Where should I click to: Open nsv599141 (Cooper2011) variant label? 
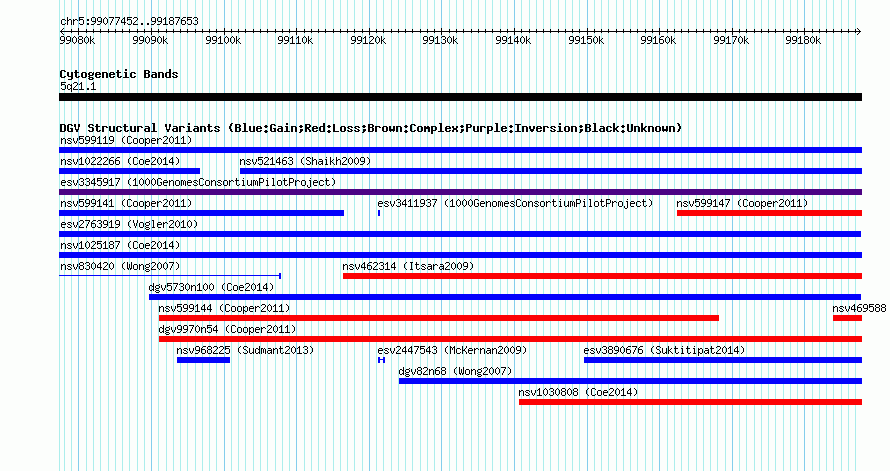tap(126, 203)
